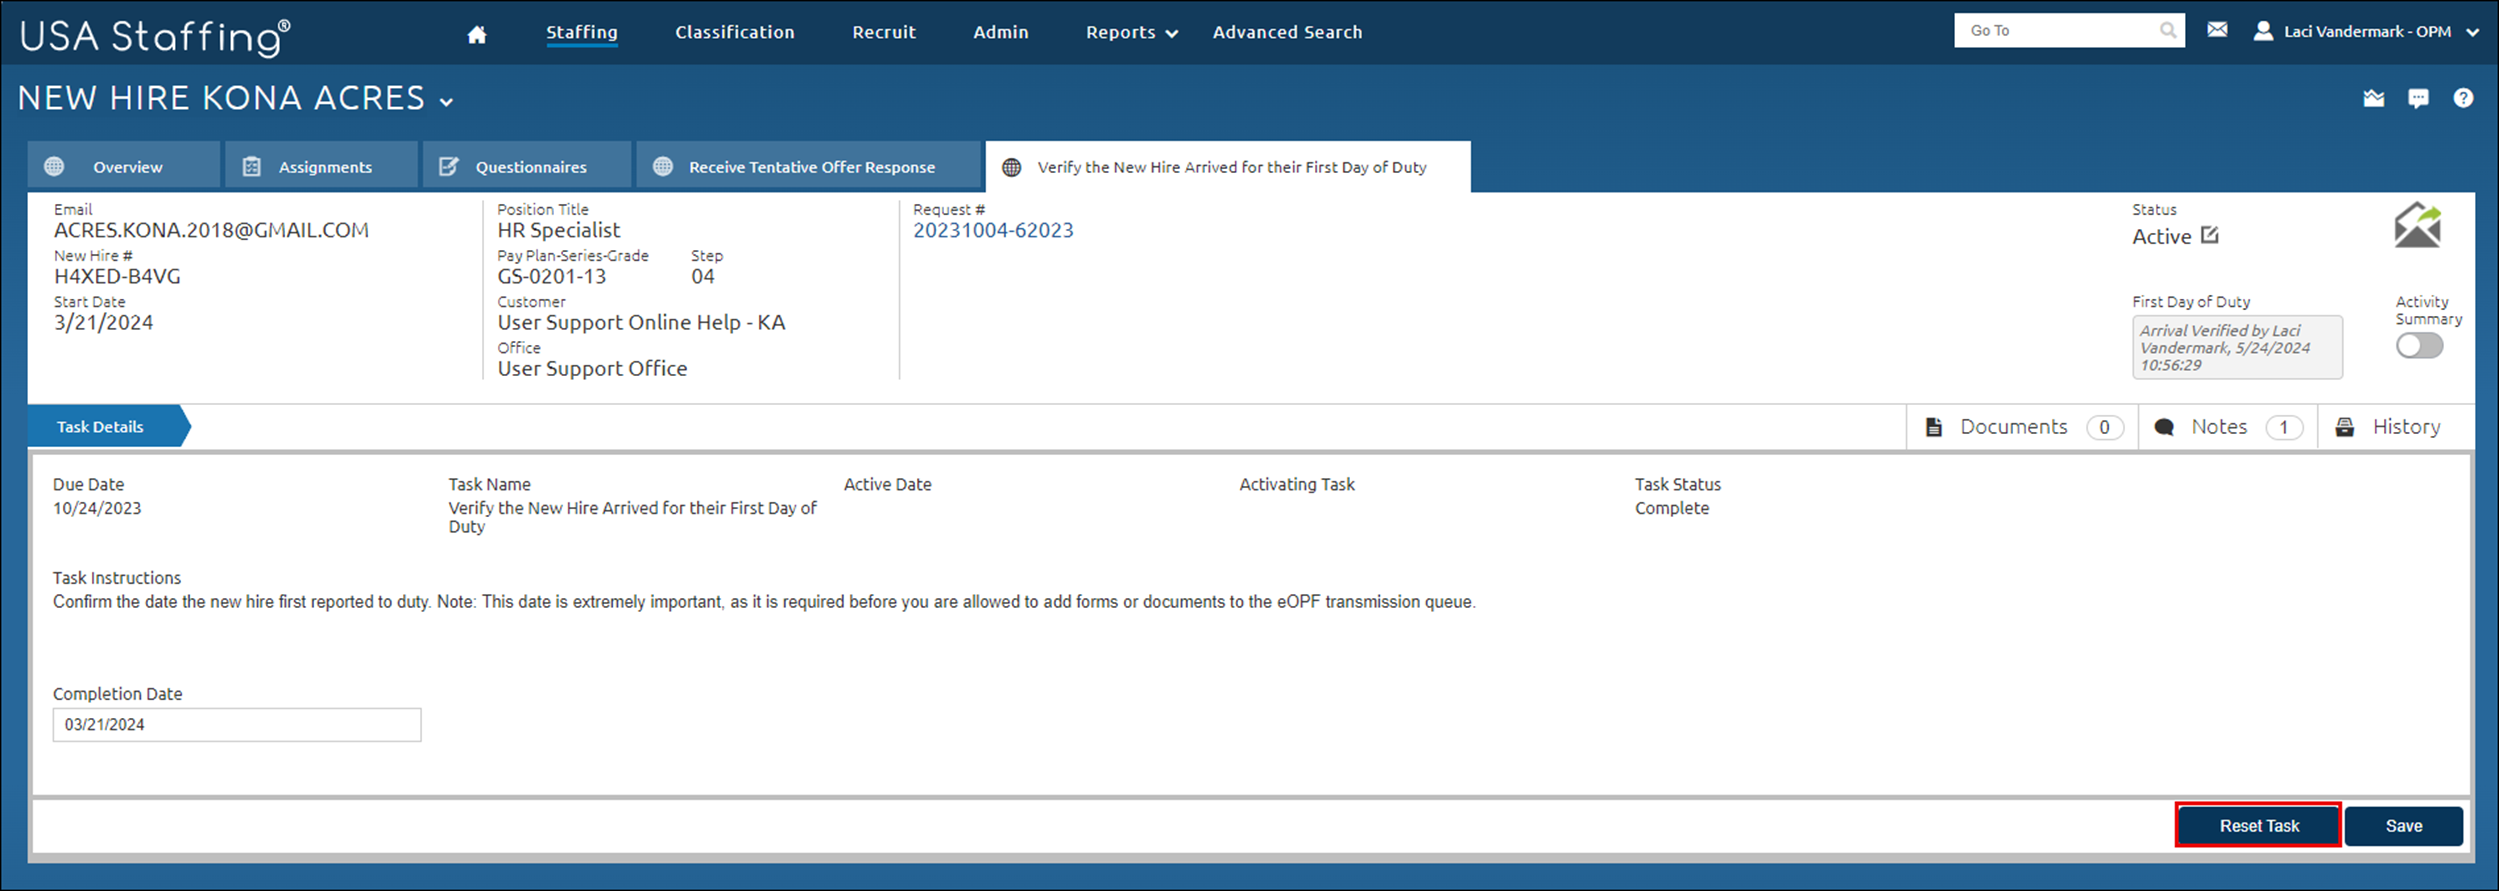Viewport: 2499px width, 891px height.
Task: Click globe icon on Verify New Hire tab
Action: [1012, 167]
